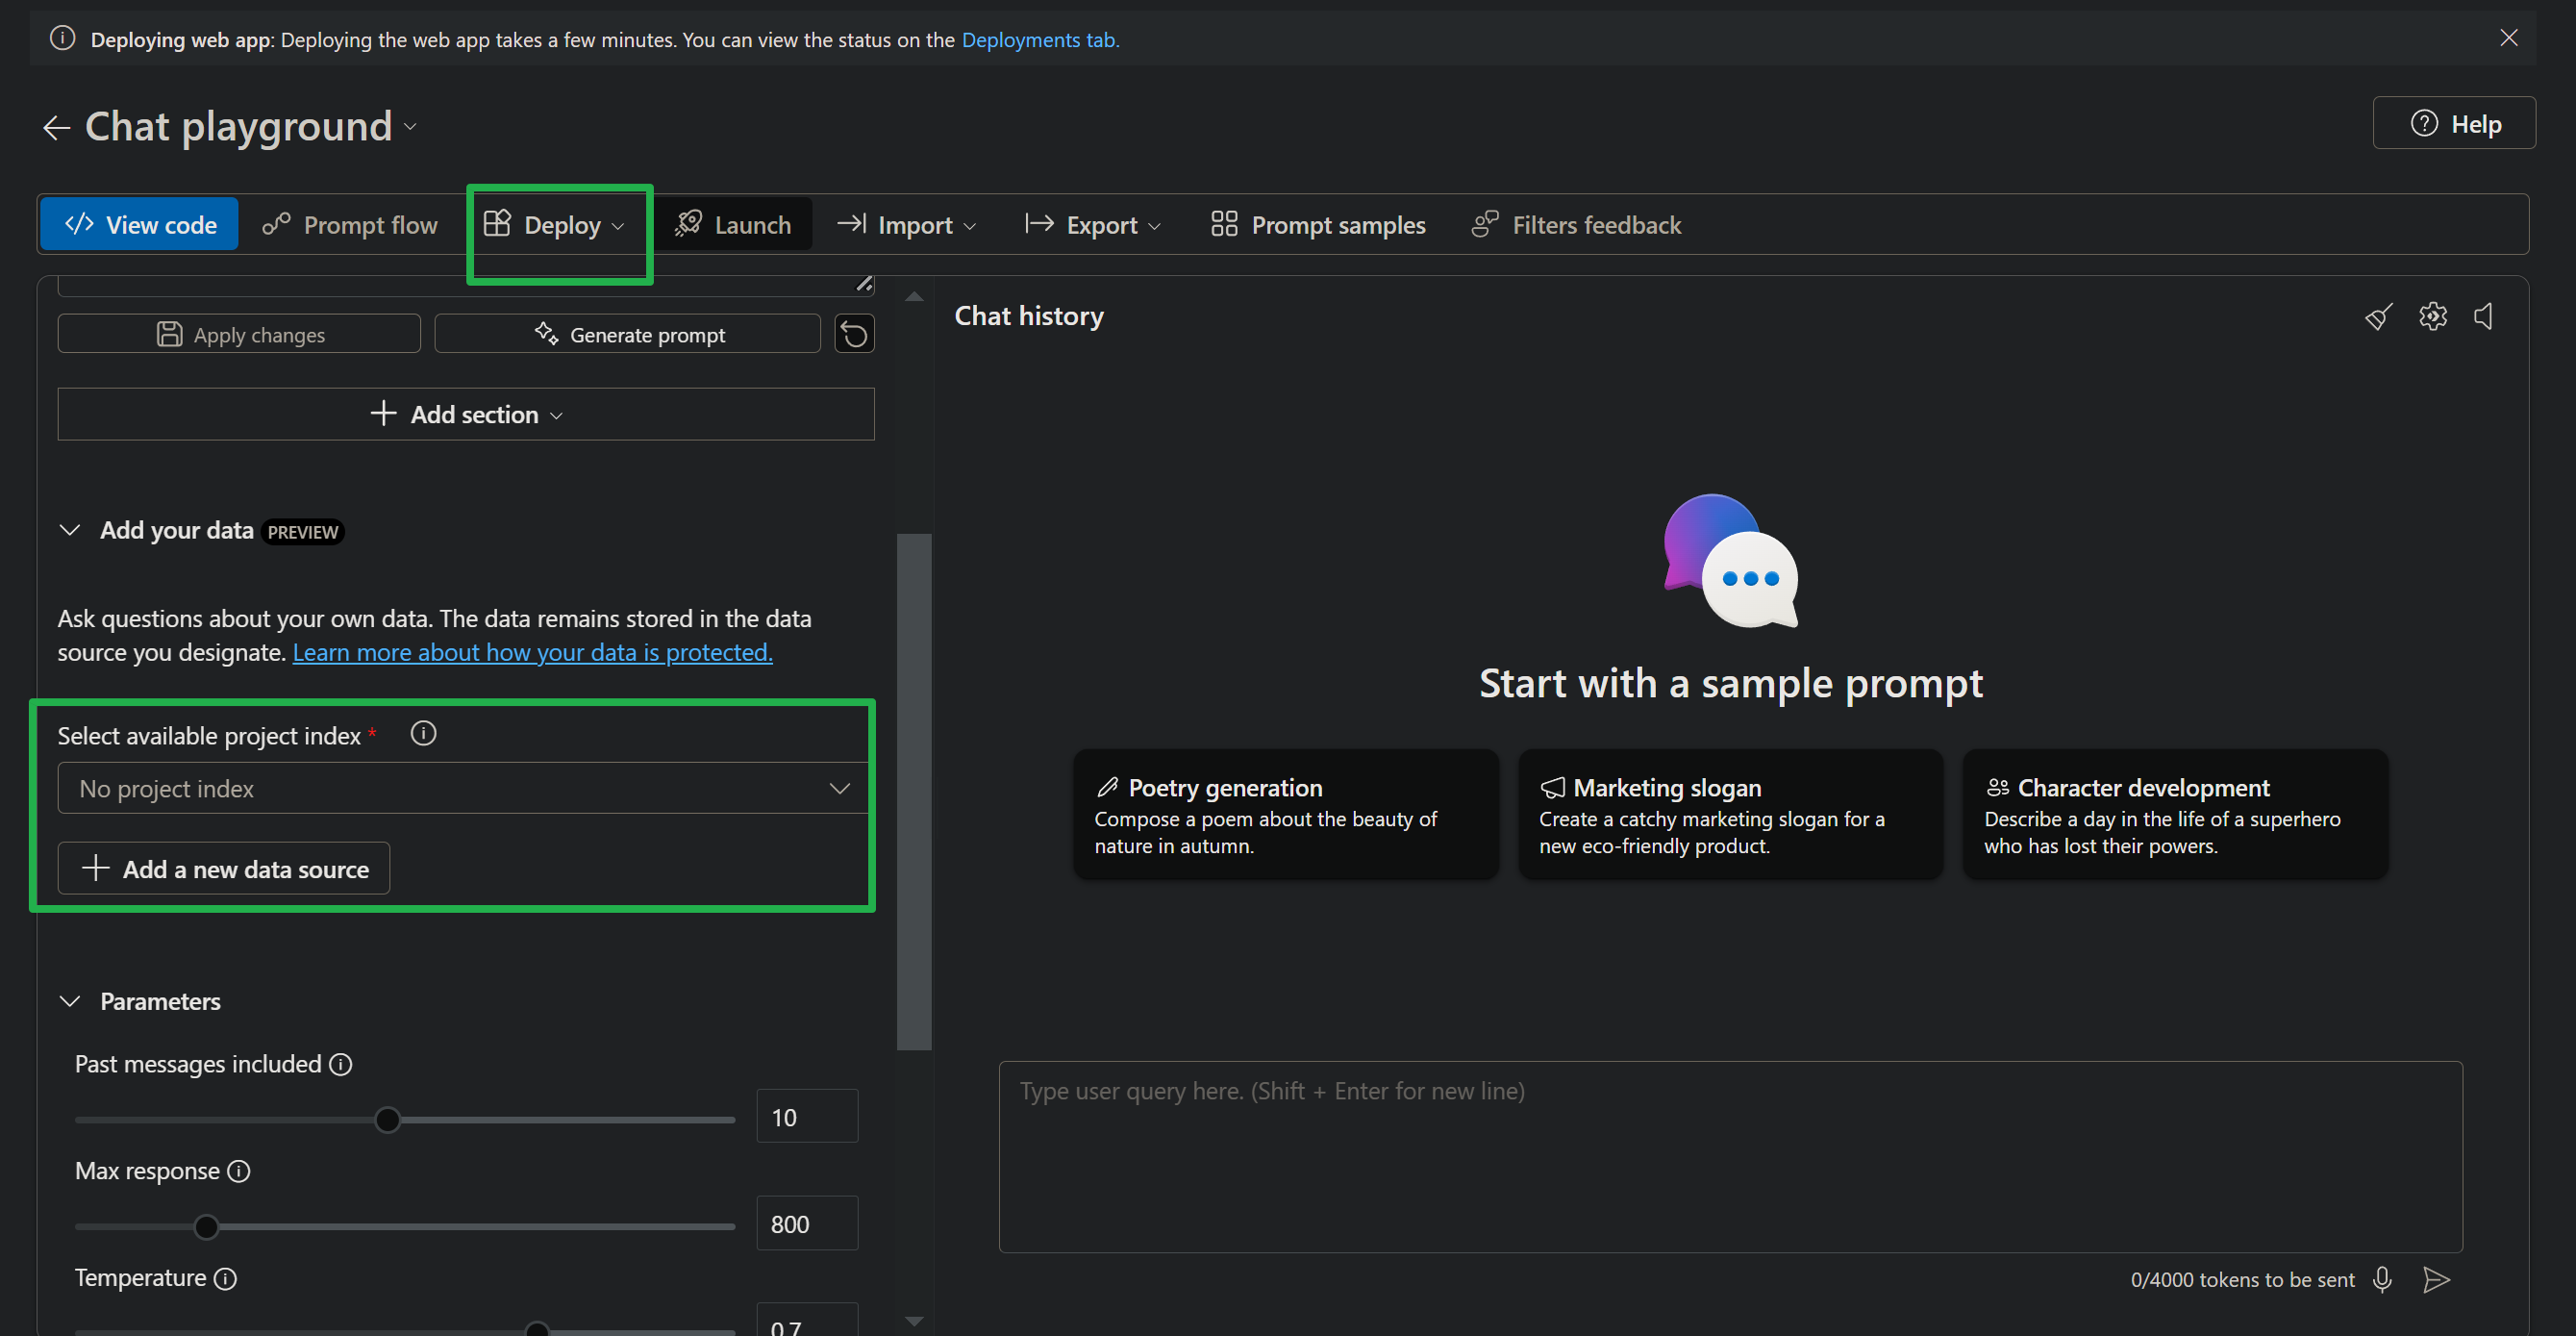Click info icon next to Past messages included
The width and height of the screenshot is (2576, 1336).
341,1064
